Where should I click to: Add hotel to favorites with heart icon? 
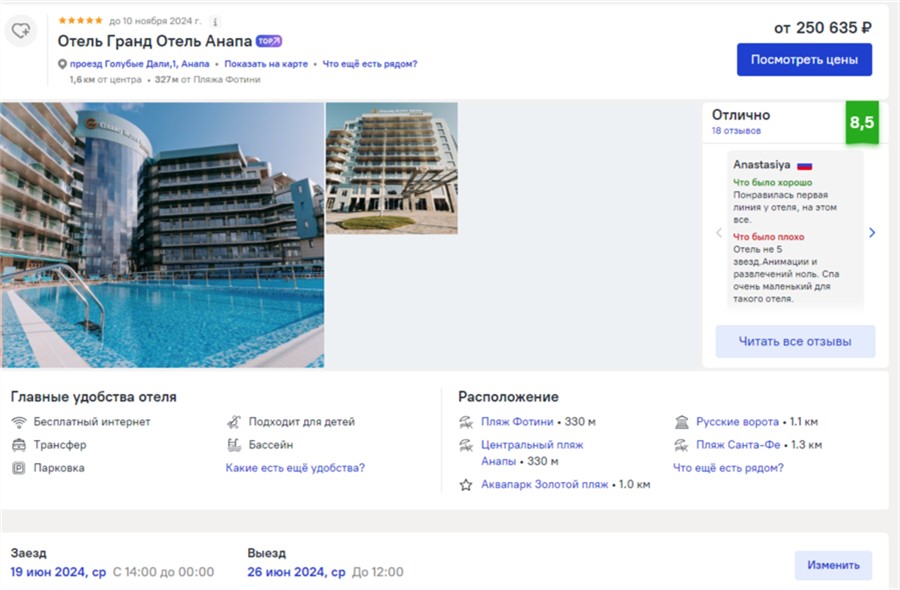coord(21,31)
